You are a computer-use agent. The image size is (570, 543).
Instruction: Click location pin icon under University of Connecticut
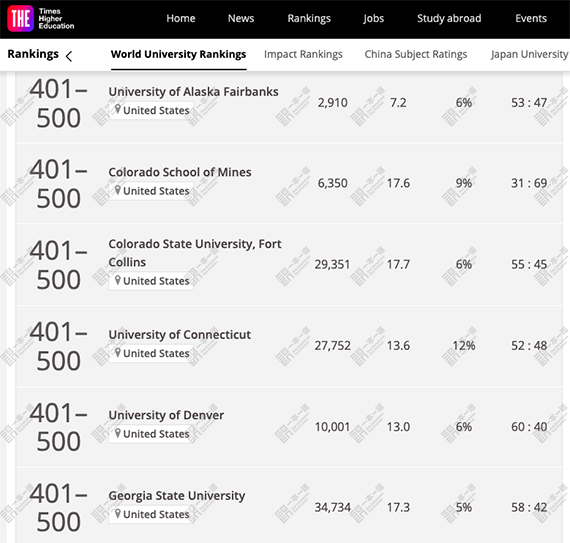(118, 352)
